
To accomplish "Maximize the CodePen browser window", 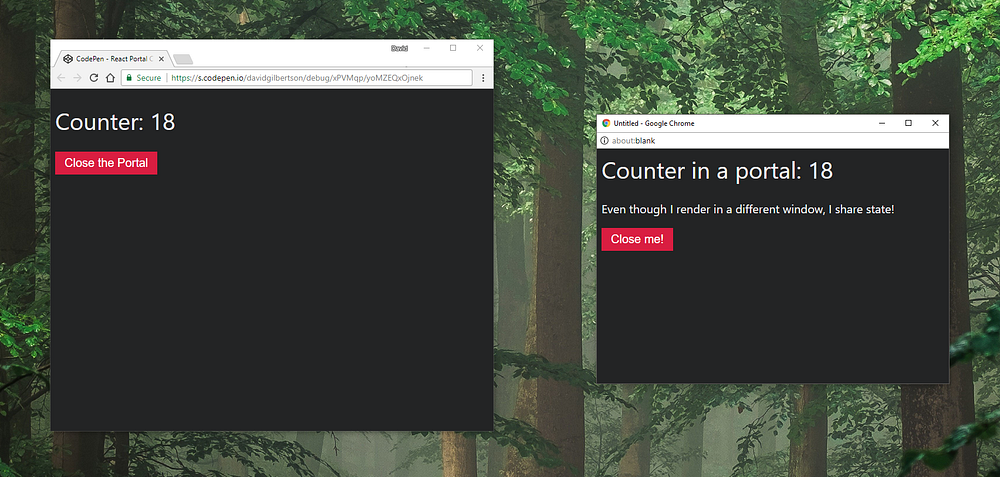I will [x=453, y=48].
